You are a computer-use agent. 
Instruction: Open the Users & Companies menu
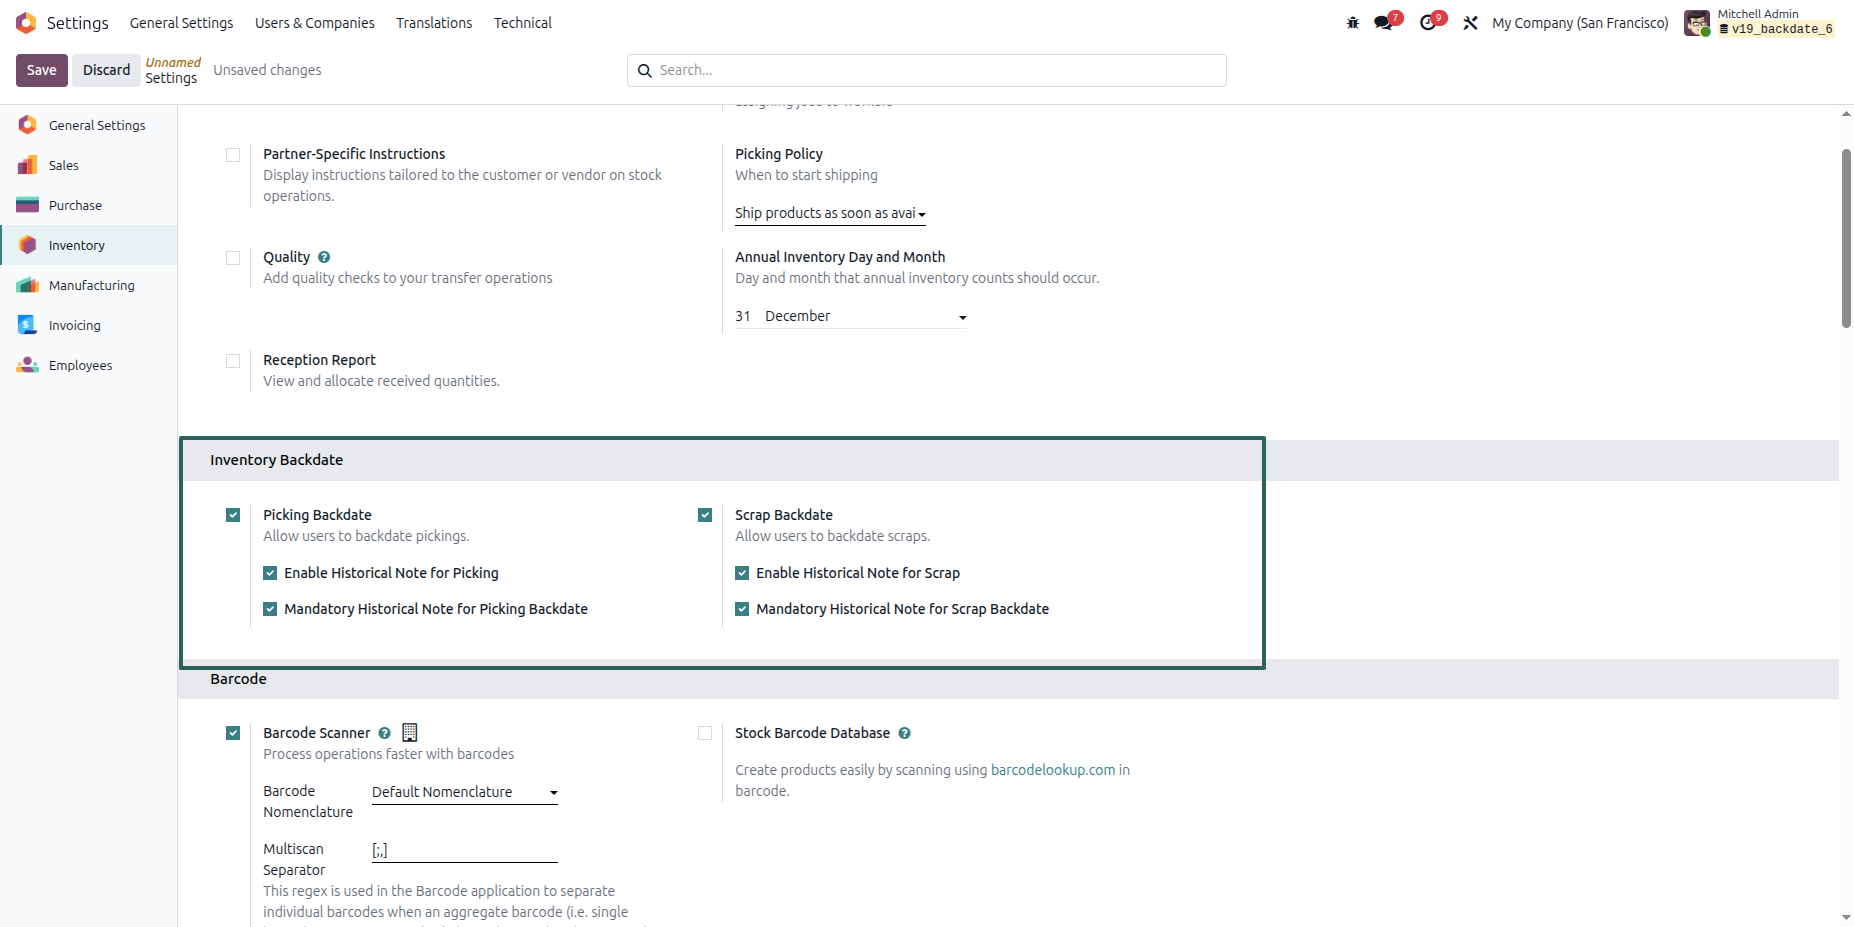point(315,23)
